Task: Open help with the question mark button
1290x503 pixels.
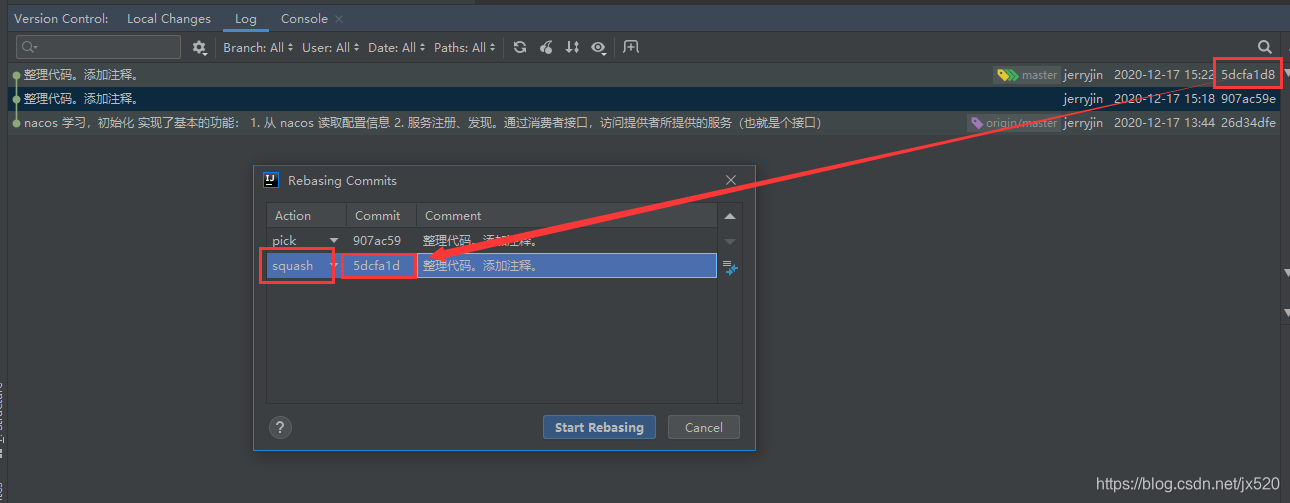Action: [x=281, y=428]
